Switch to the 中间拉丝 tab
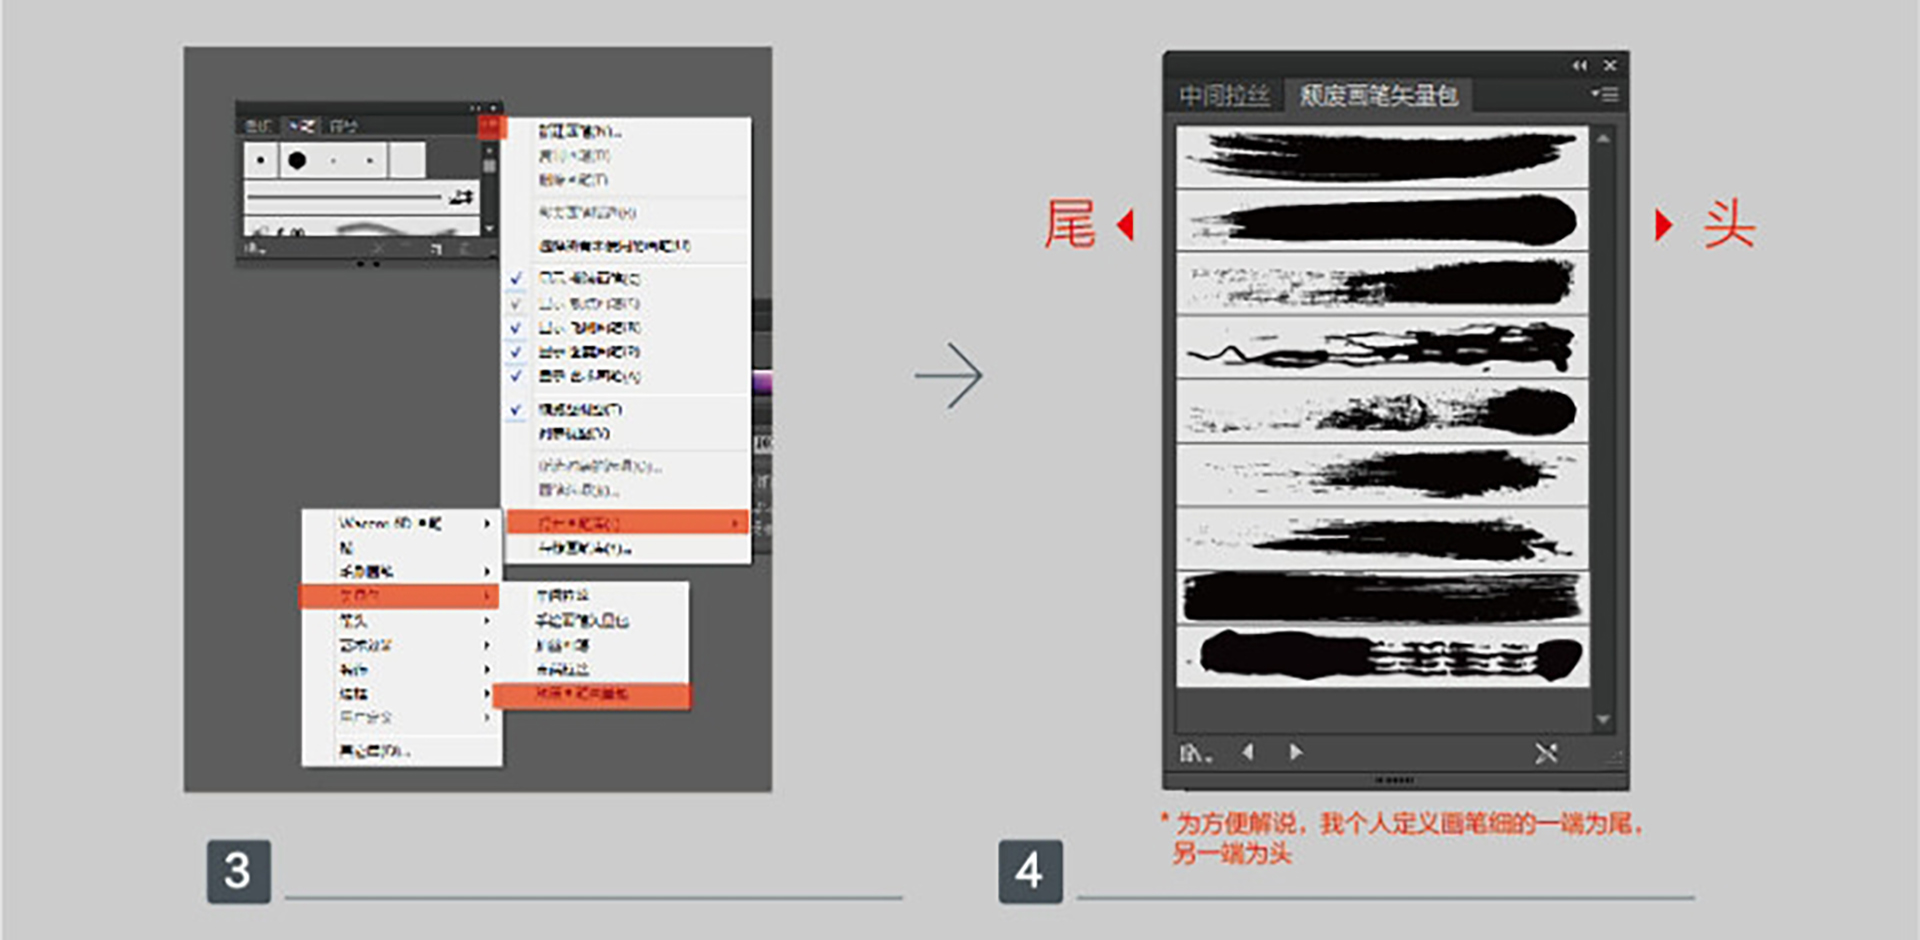Image resolution: width=1920 pixels, height=940 pixels. coord(1224,96)
